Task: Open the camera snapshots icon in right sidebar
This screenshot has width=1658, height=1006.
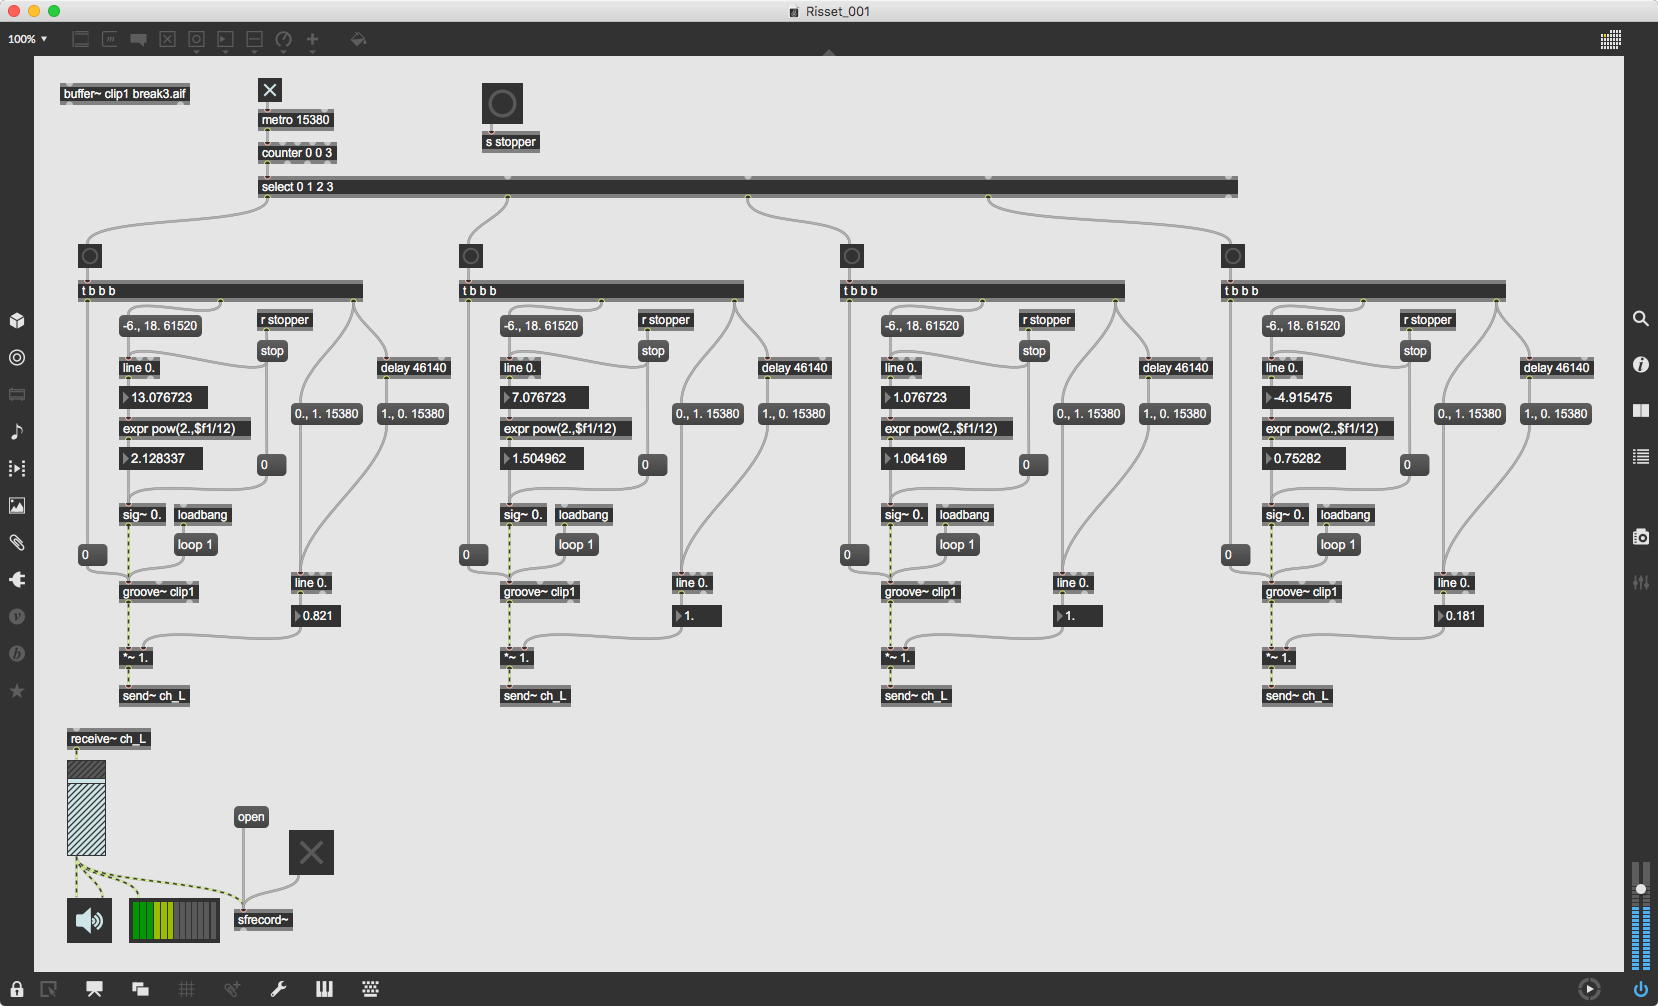Action: (1641, 537)
